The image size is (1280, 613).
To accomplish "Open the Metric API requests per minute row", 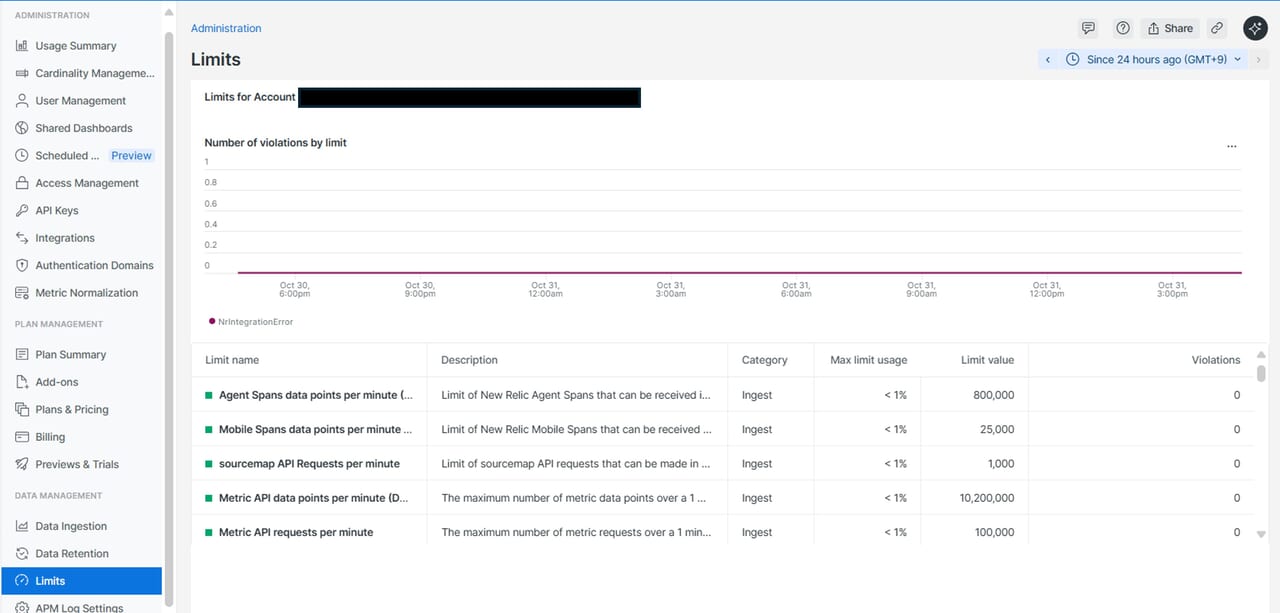I will pyautogui.click(x=296, y=533).
